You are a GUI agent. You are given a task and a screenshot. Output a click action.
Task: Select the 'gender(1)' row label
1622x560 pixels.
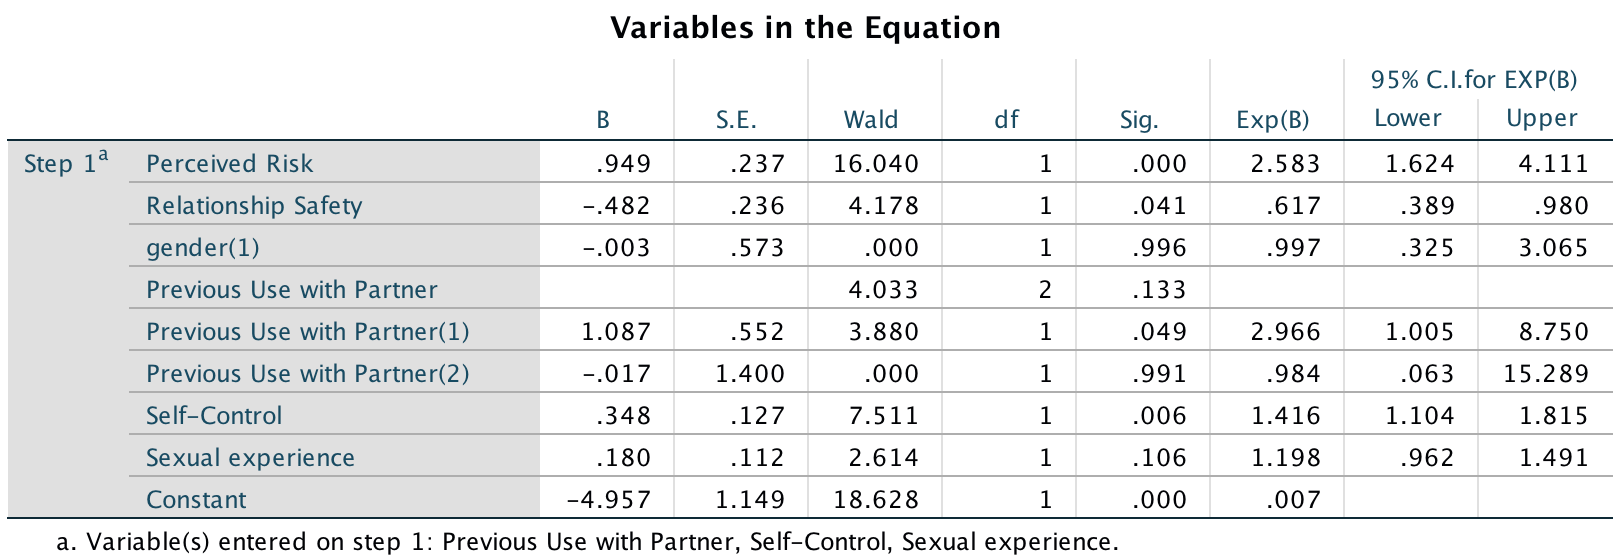pos(202,248)
